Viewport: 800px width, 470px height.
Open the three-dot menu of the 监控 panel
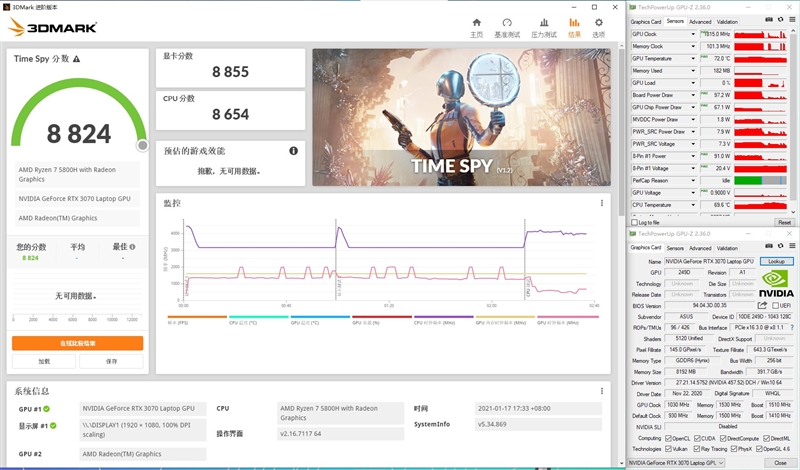tap(602, 203)
